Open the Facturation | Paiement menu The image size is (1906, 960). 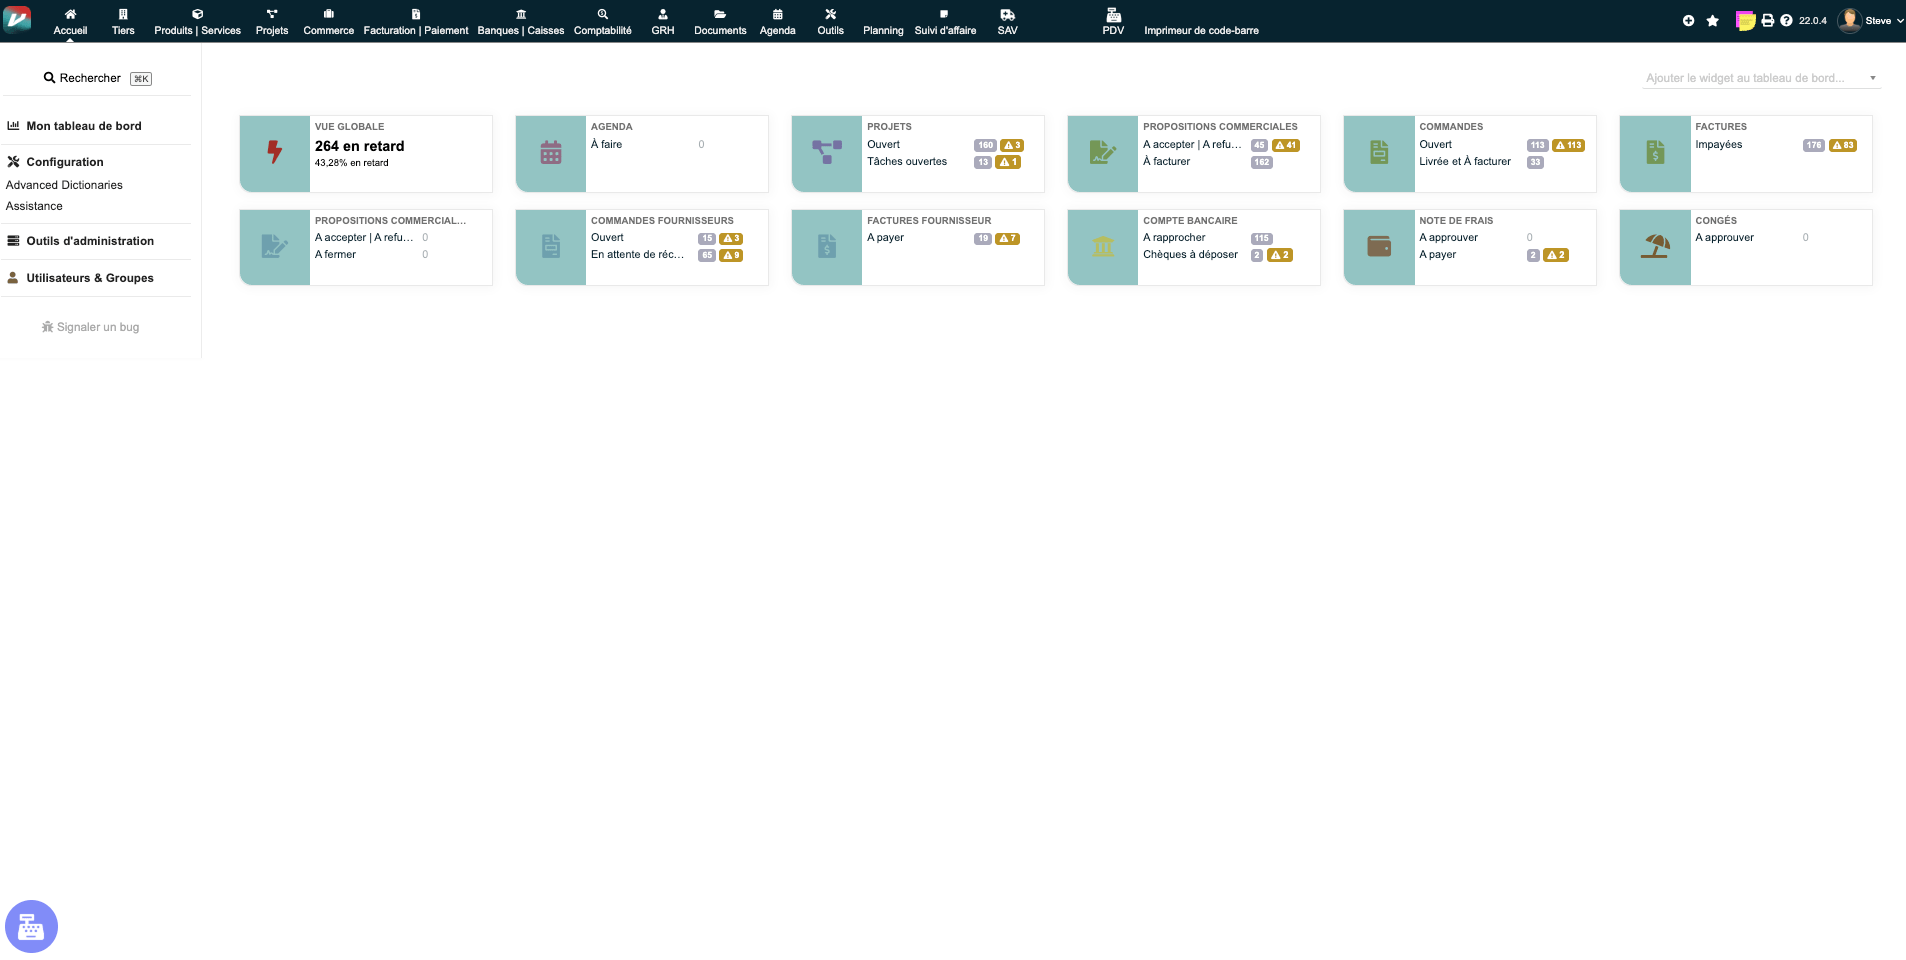click(415, 22)
